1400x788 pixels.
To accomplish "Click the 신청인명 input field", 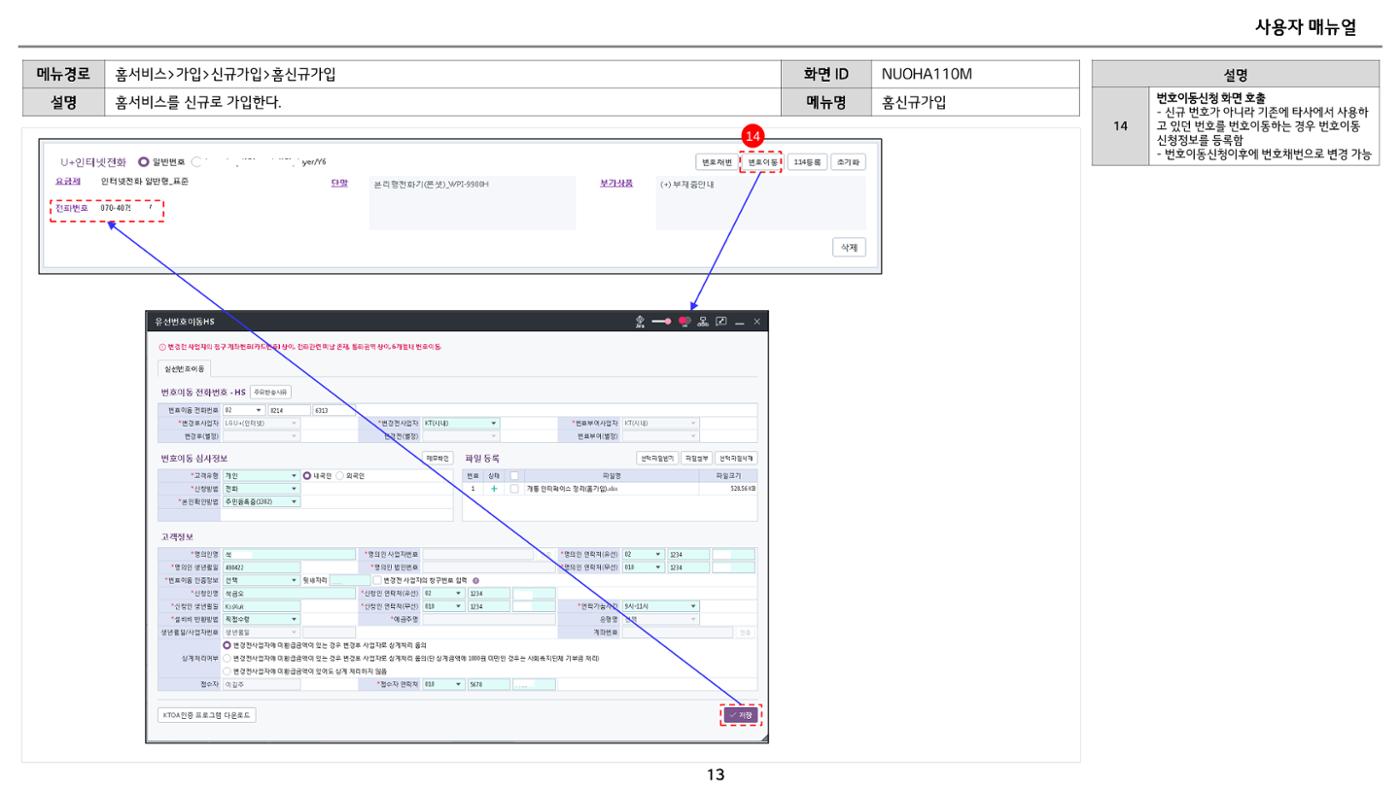I will pyautogui.click(x=289, y=593).
